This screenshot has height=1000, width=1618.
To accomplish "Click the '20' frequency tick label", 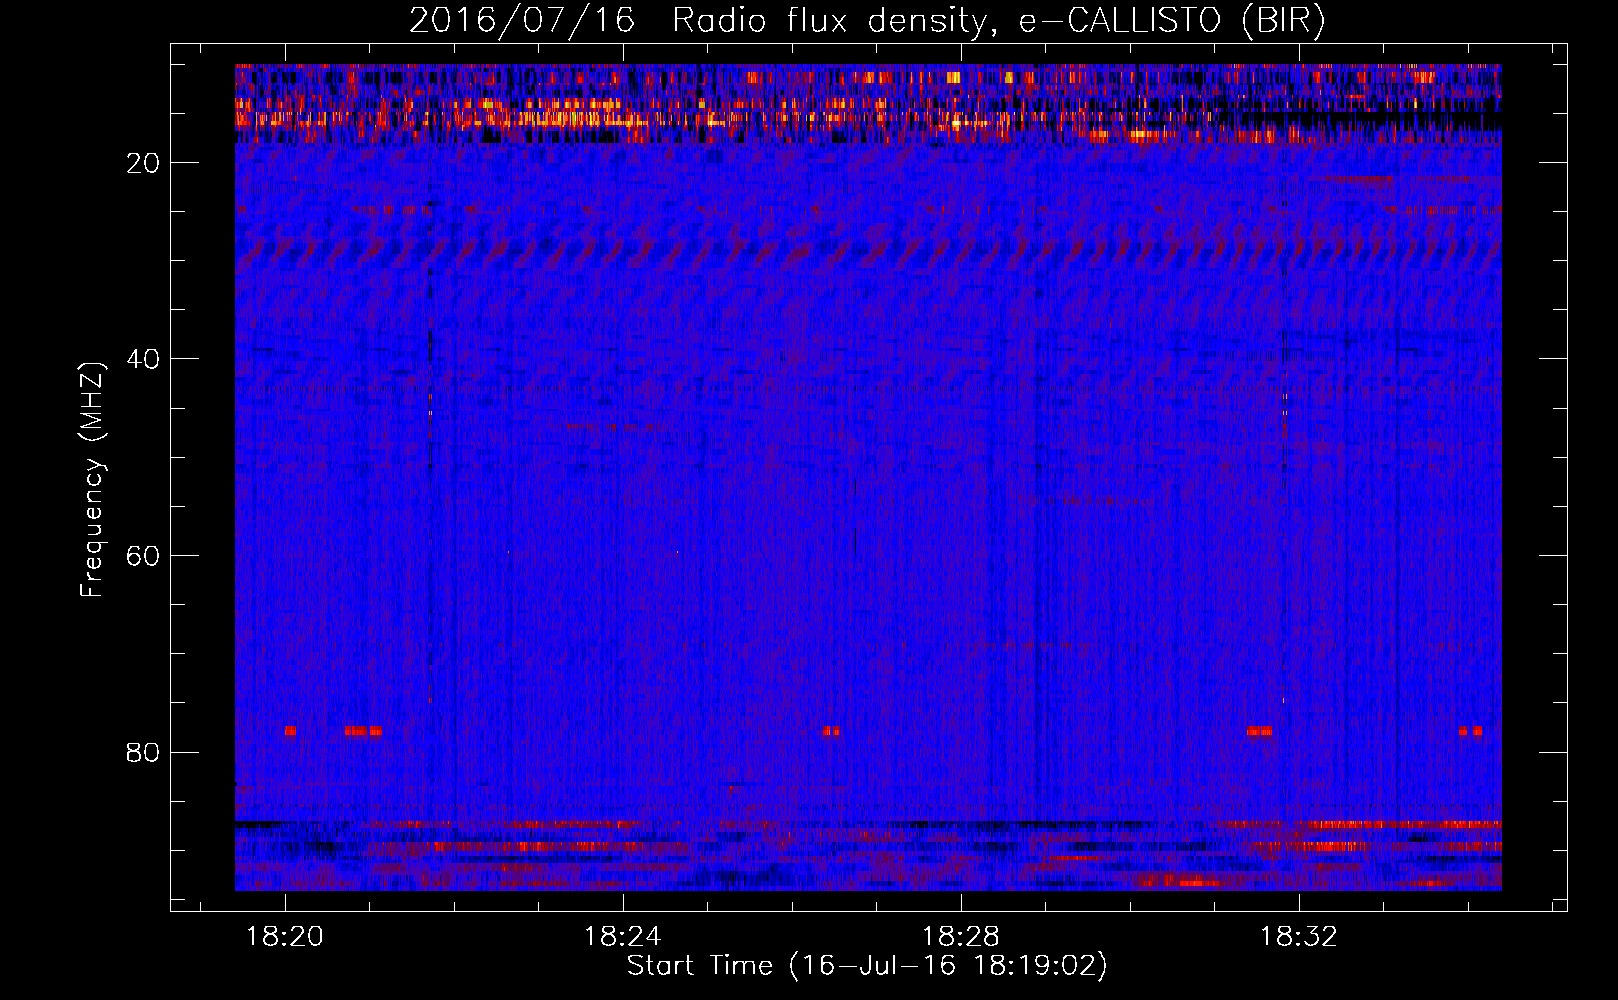I will click(x=144, y=163).
